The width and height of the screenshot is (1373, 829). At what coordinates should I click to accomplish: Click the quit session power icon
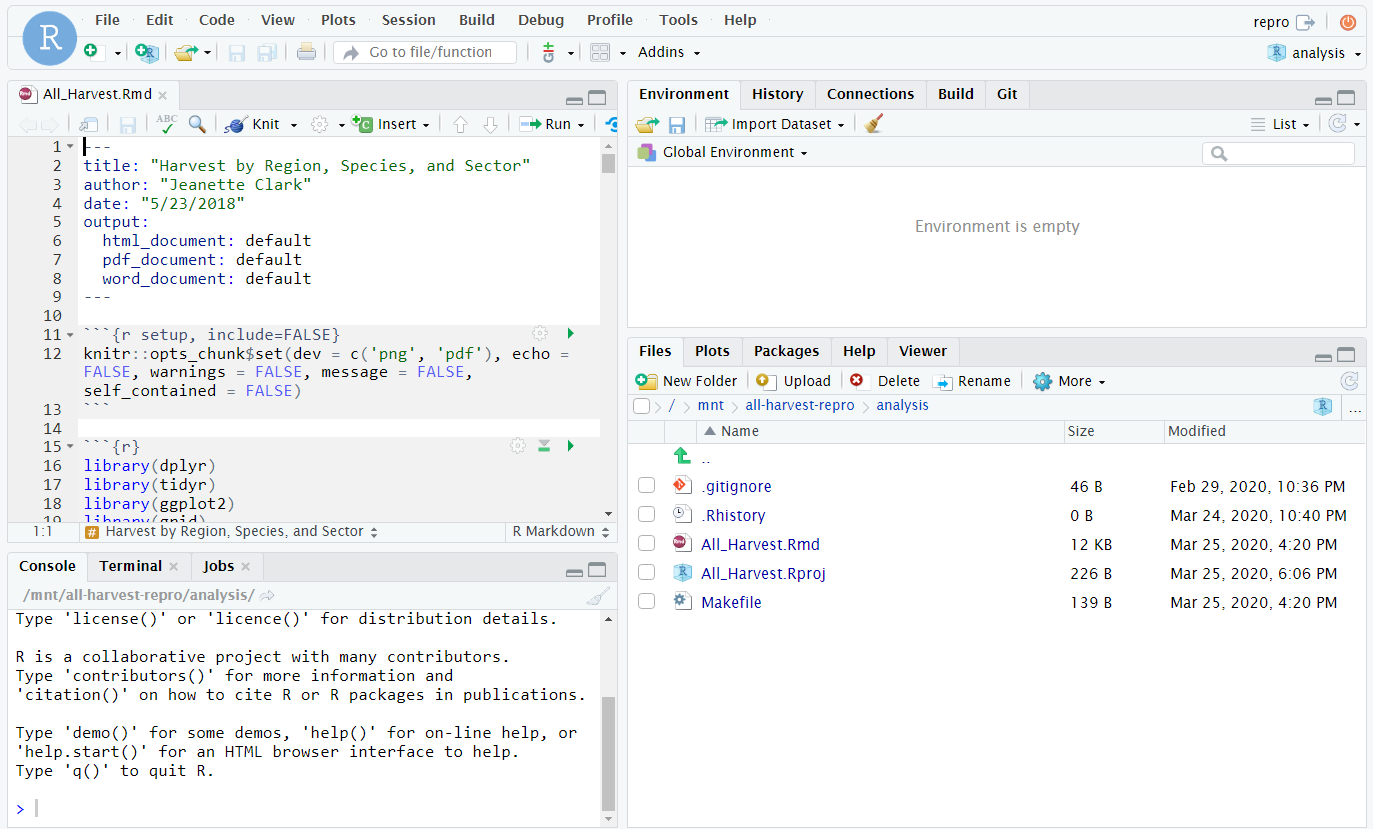click(1348, 22)
